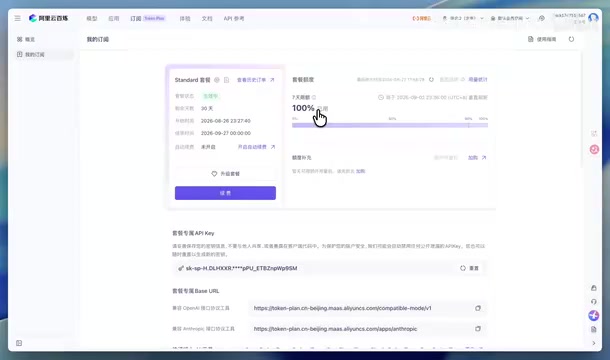The width and height of the screenshot is (610, 360).
Task: Click the 重置 reset API key button
Action: click(470, 268)
